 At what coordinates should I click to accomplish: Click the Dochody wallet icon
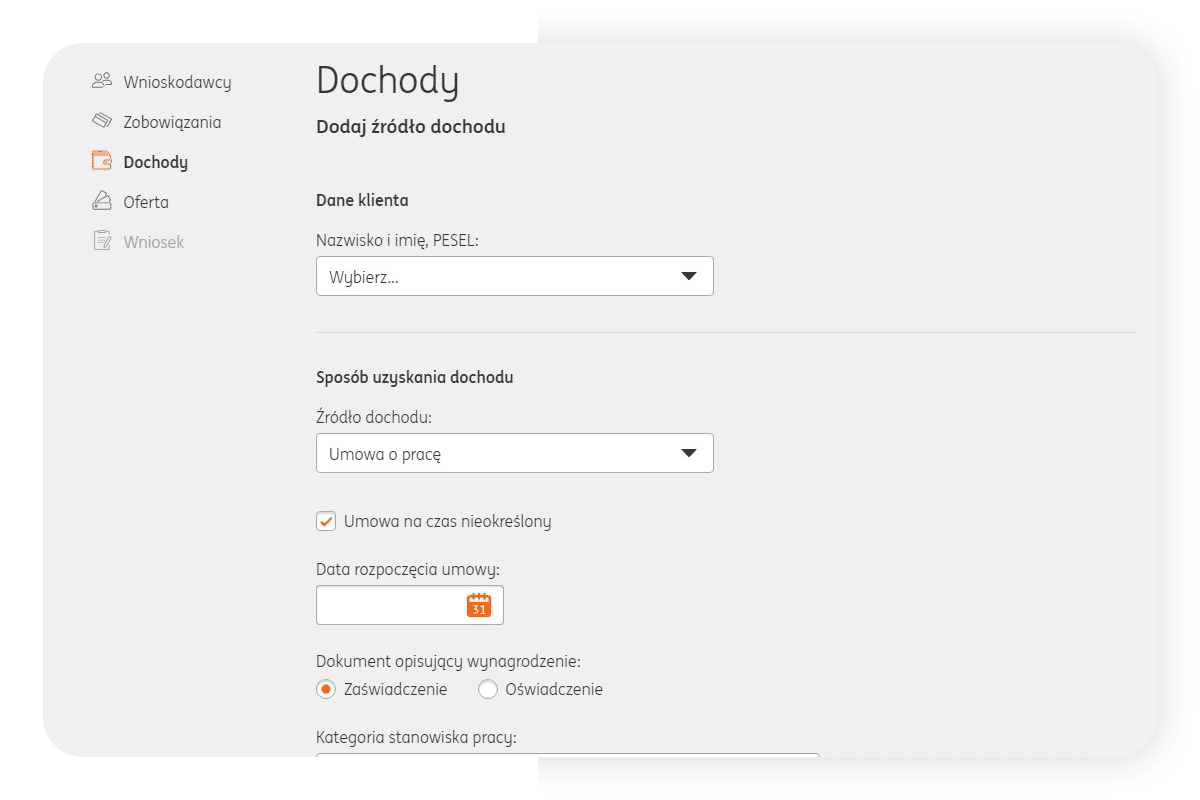coord(101,161)
